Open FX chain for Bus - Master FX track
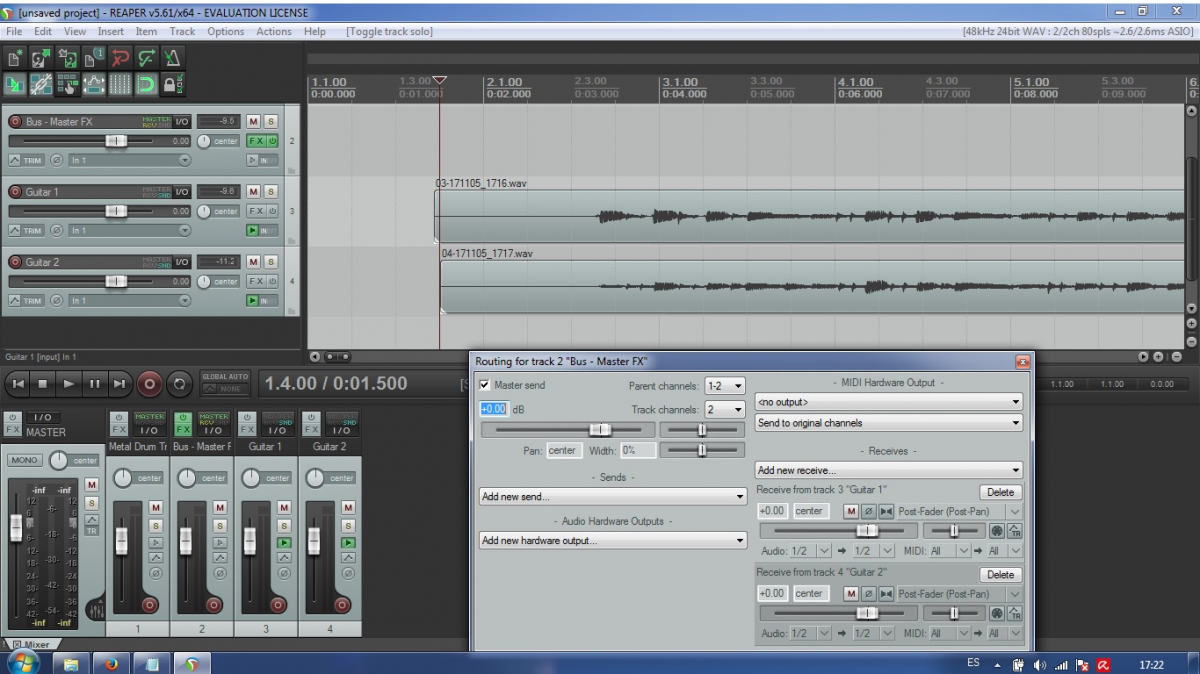 pyautogui.click(x=256, y=141)
